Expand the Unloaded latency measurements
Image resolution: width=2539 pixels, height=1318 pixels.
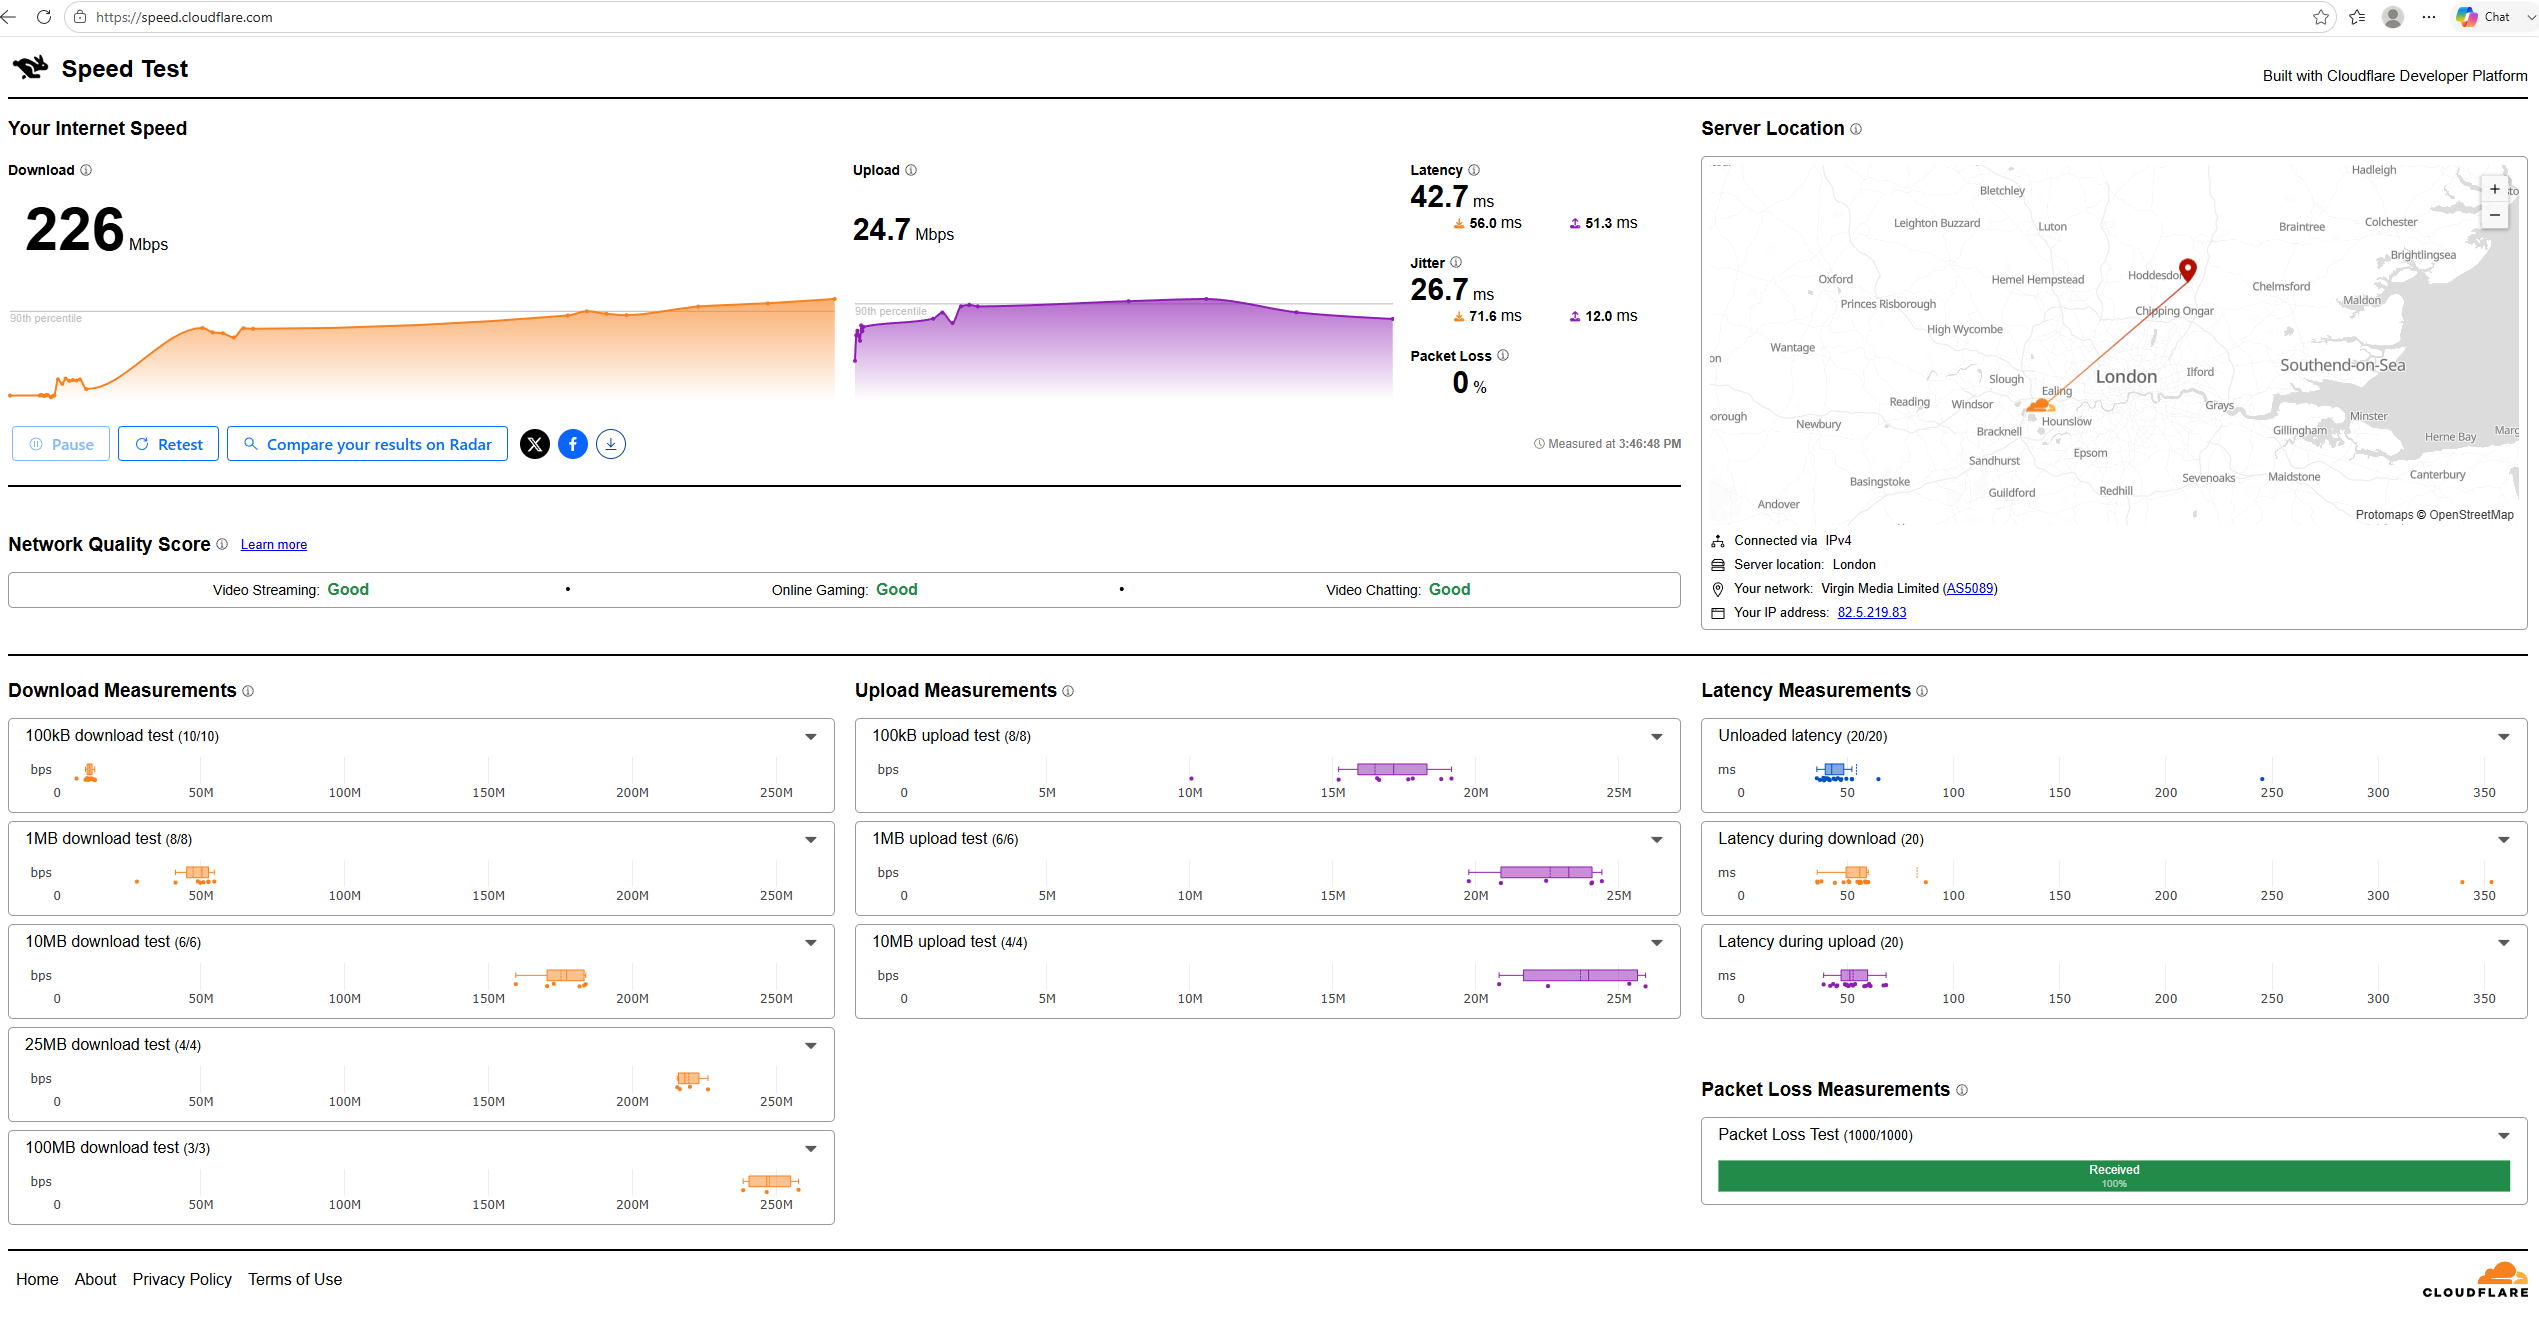[x=2504, y=737]
